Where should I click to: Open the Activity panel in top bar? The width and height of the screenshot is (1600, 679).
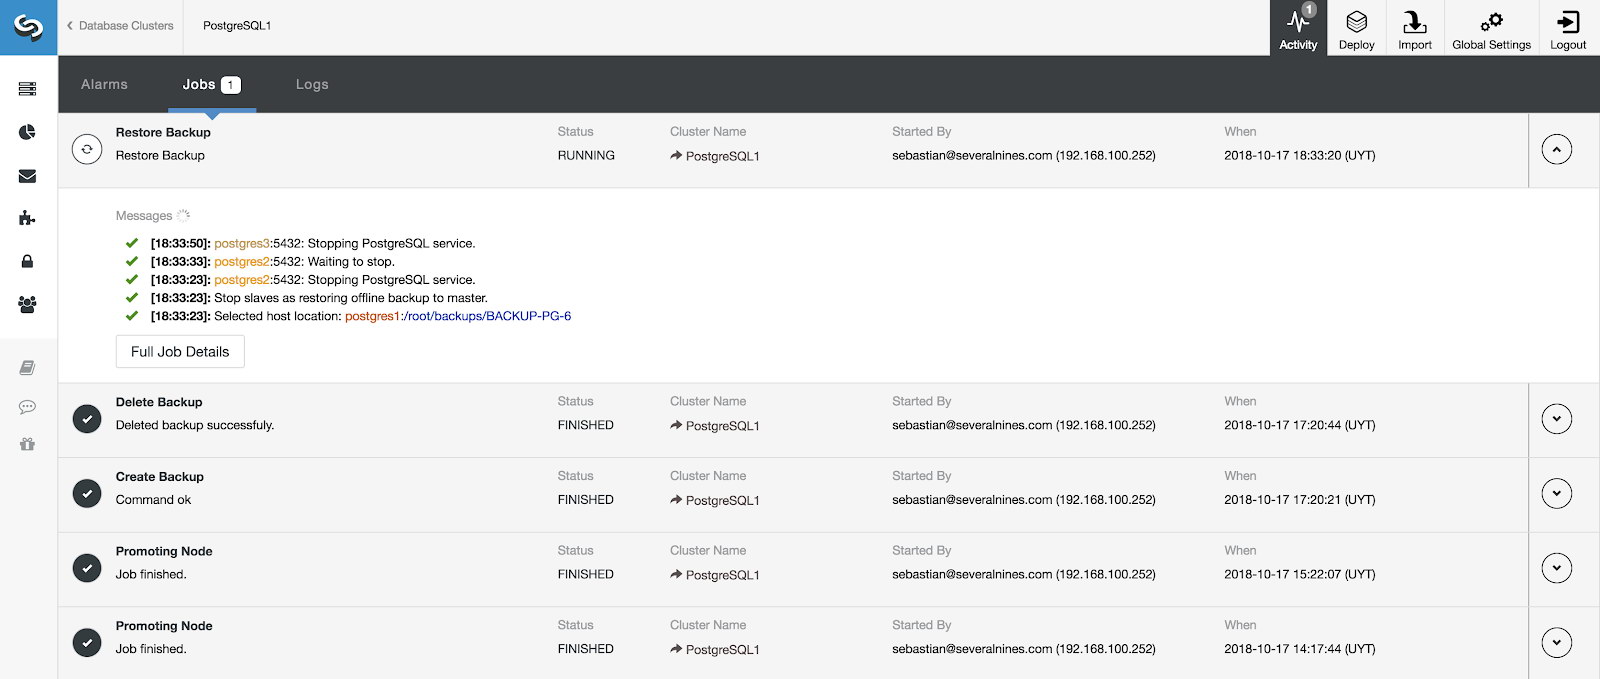pyautogui.click(x=1298, y=28)
